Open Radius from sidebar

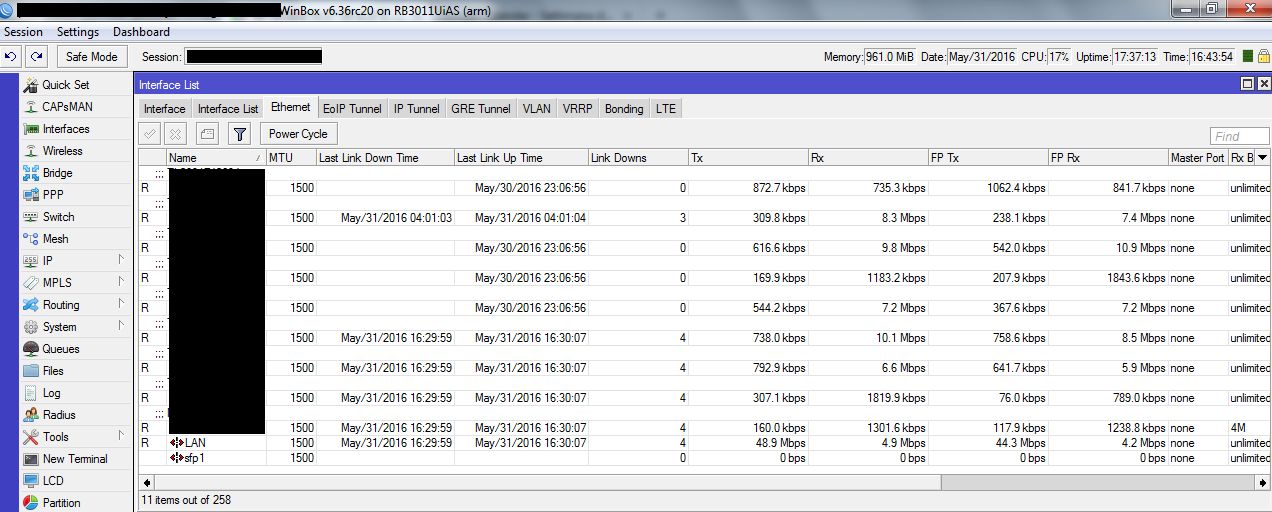(x=58, y=415)
